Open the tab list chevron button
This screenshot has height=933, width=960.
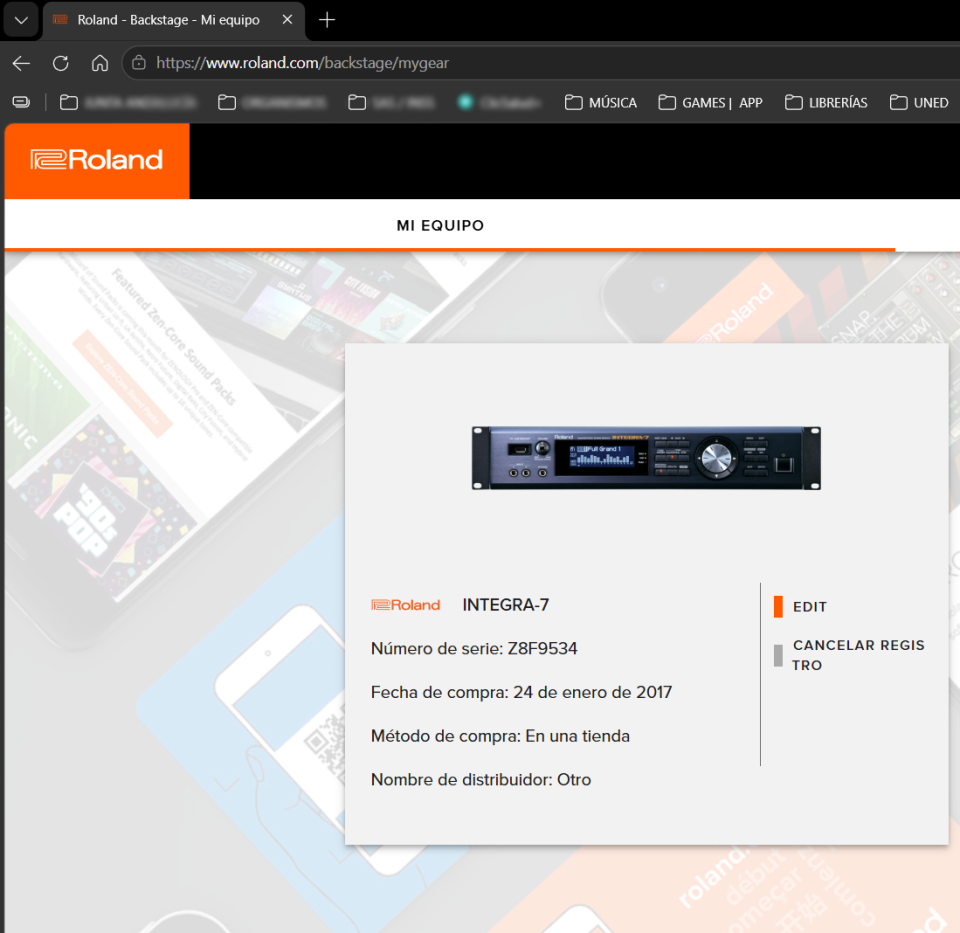coord(21,20)
